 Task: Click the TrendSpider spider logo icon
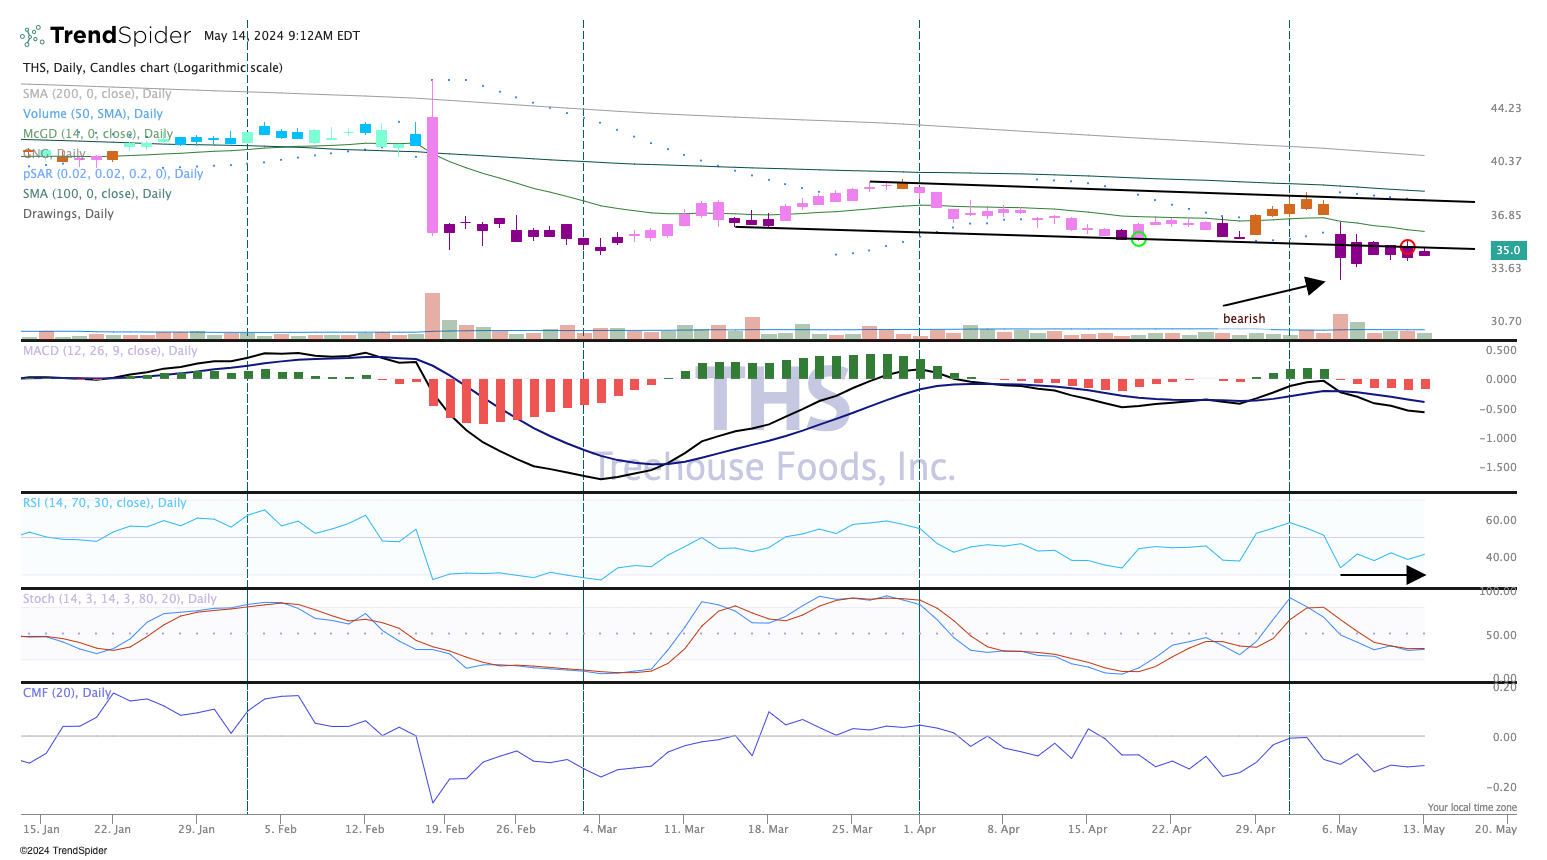(x=32, y=36)
